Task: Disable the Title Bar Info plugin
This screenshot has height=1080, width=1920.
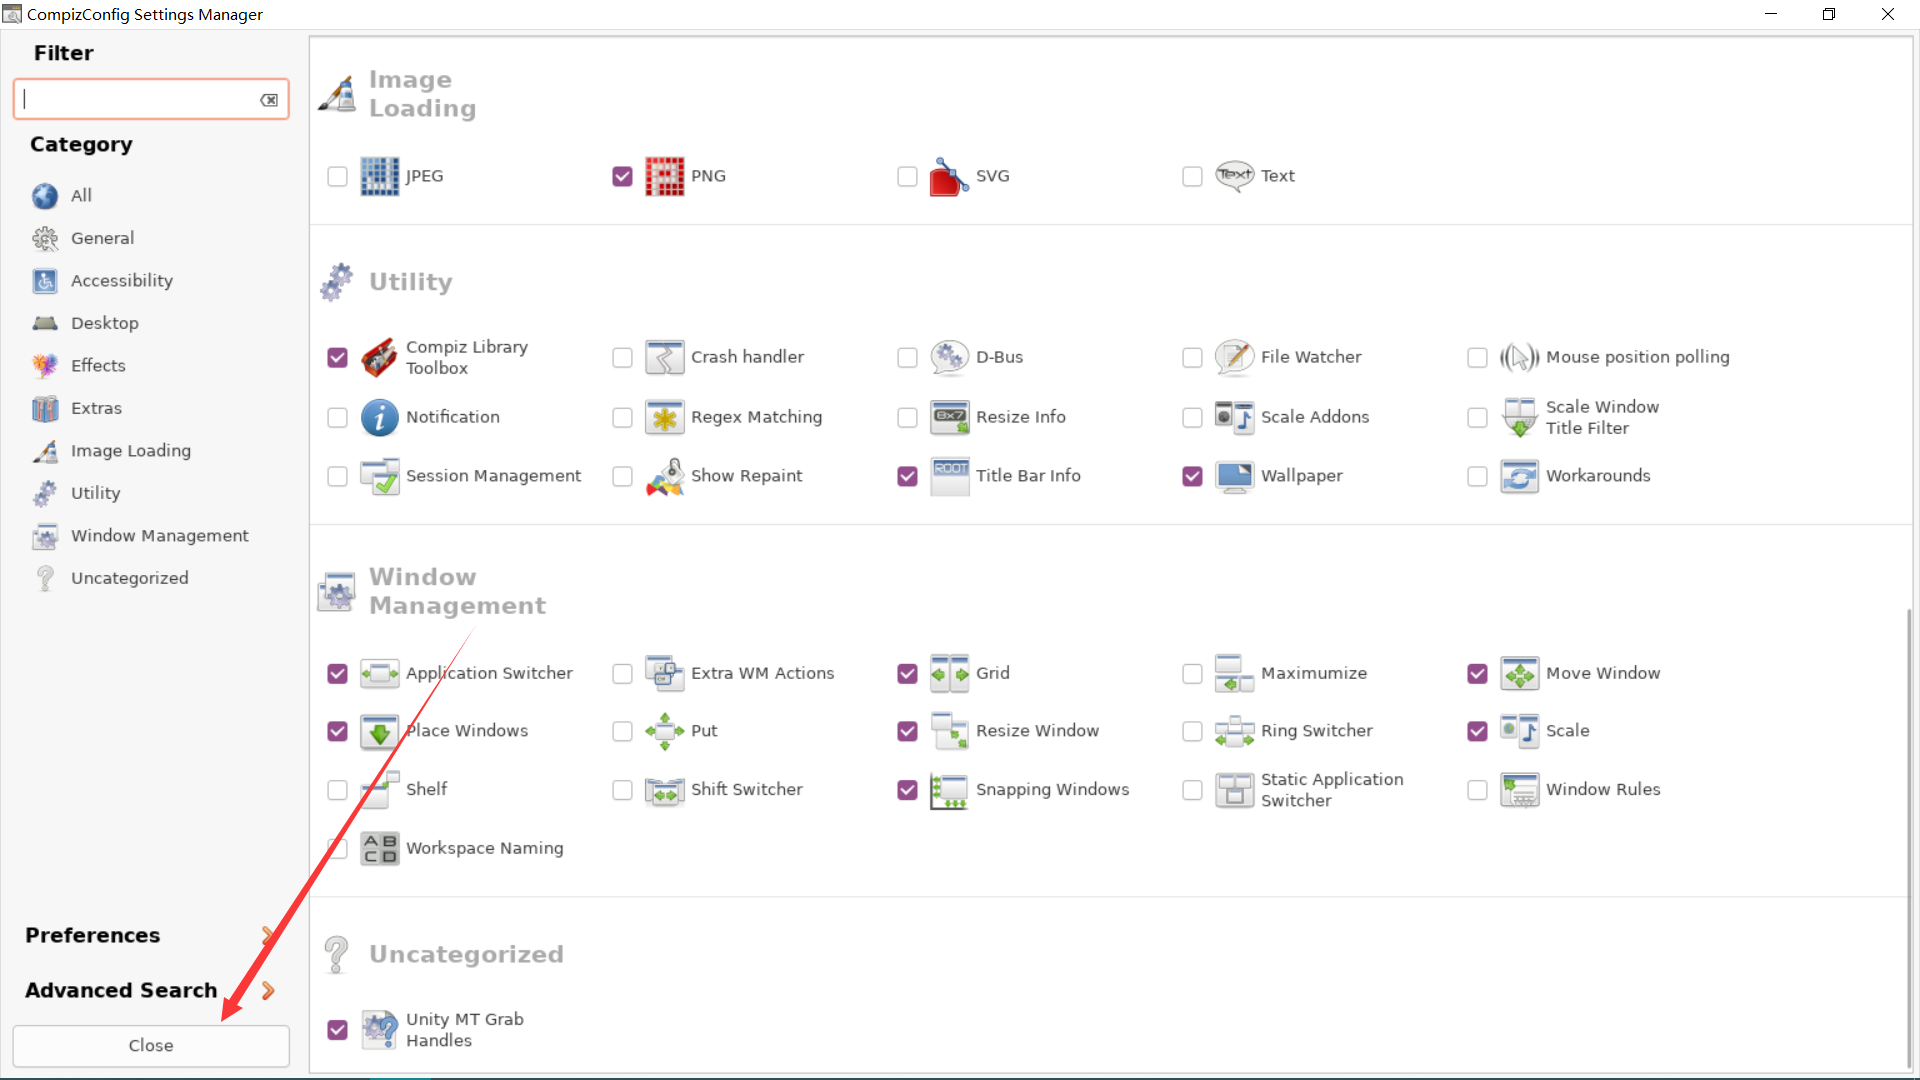Action: tap(907, 476)
